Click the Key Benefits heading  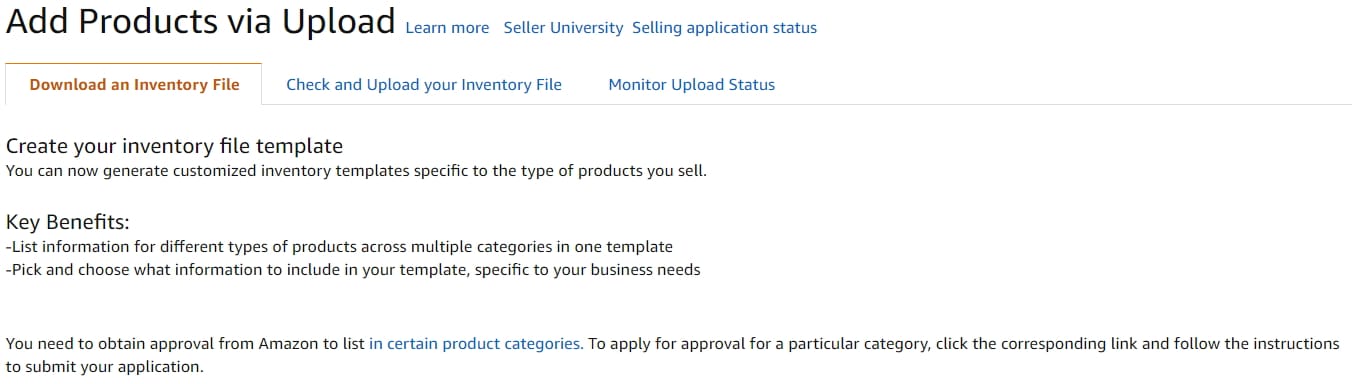(68, 222)
